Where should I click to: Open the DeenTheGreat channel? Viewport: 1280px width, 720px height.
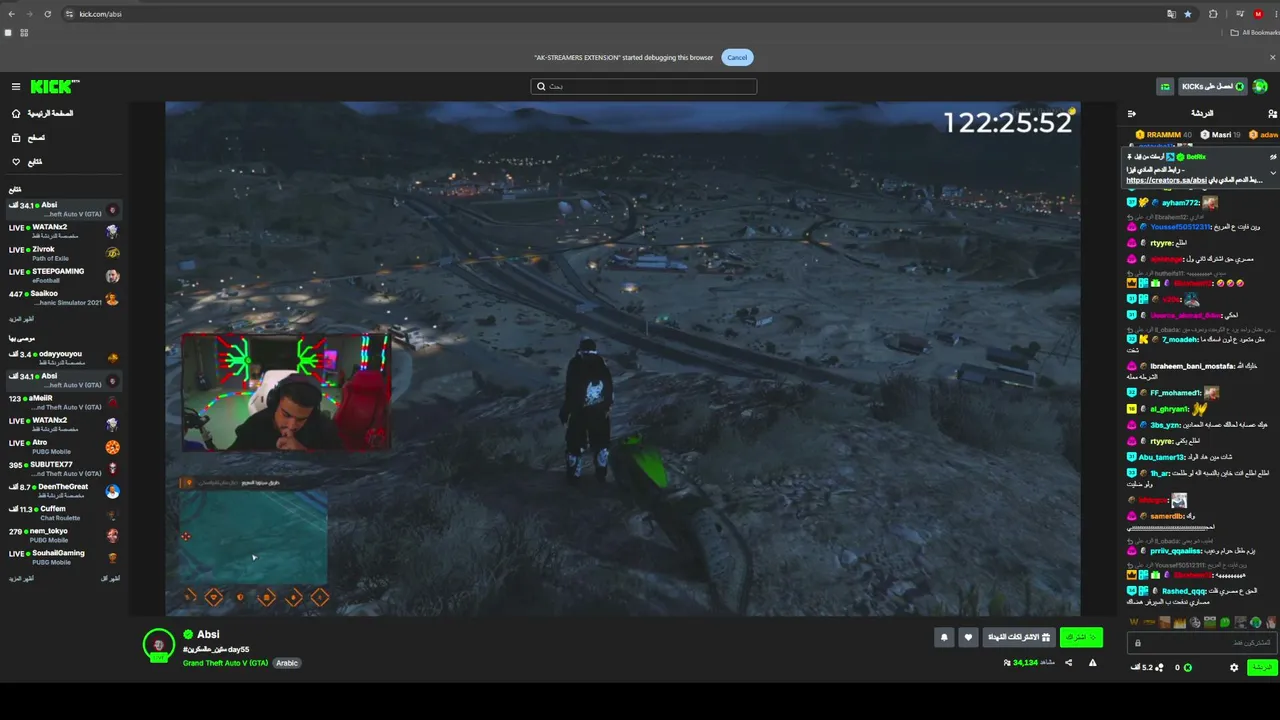click(x=64, y=490)
